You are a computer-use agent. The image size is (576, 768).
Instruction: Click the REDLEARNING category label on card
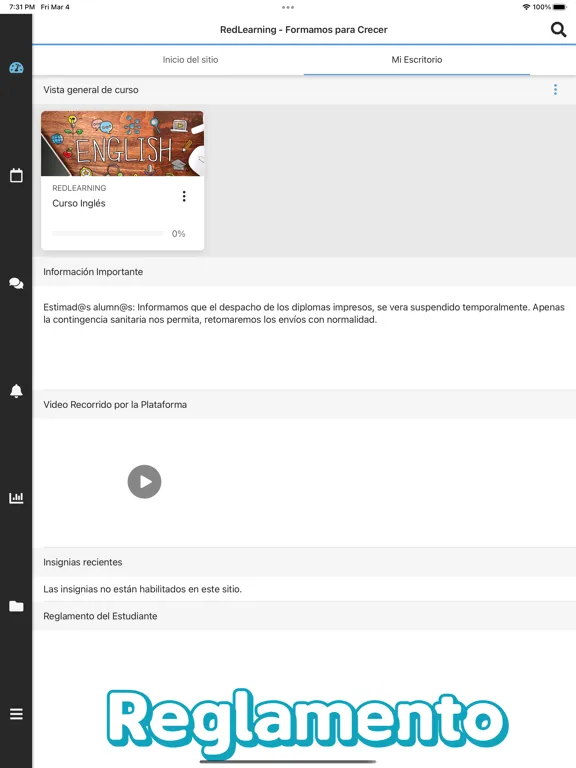point(79,188)
